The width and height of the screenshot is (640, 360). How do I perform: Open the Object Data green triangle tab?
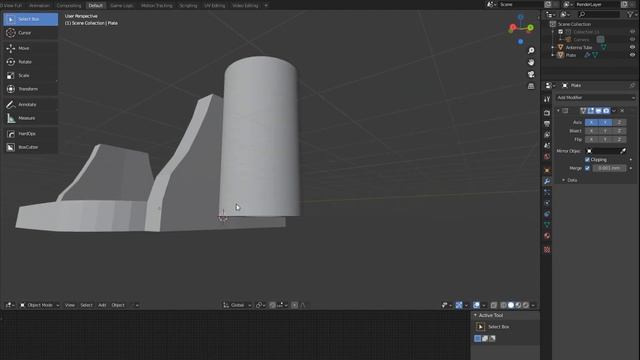(547, 225)
